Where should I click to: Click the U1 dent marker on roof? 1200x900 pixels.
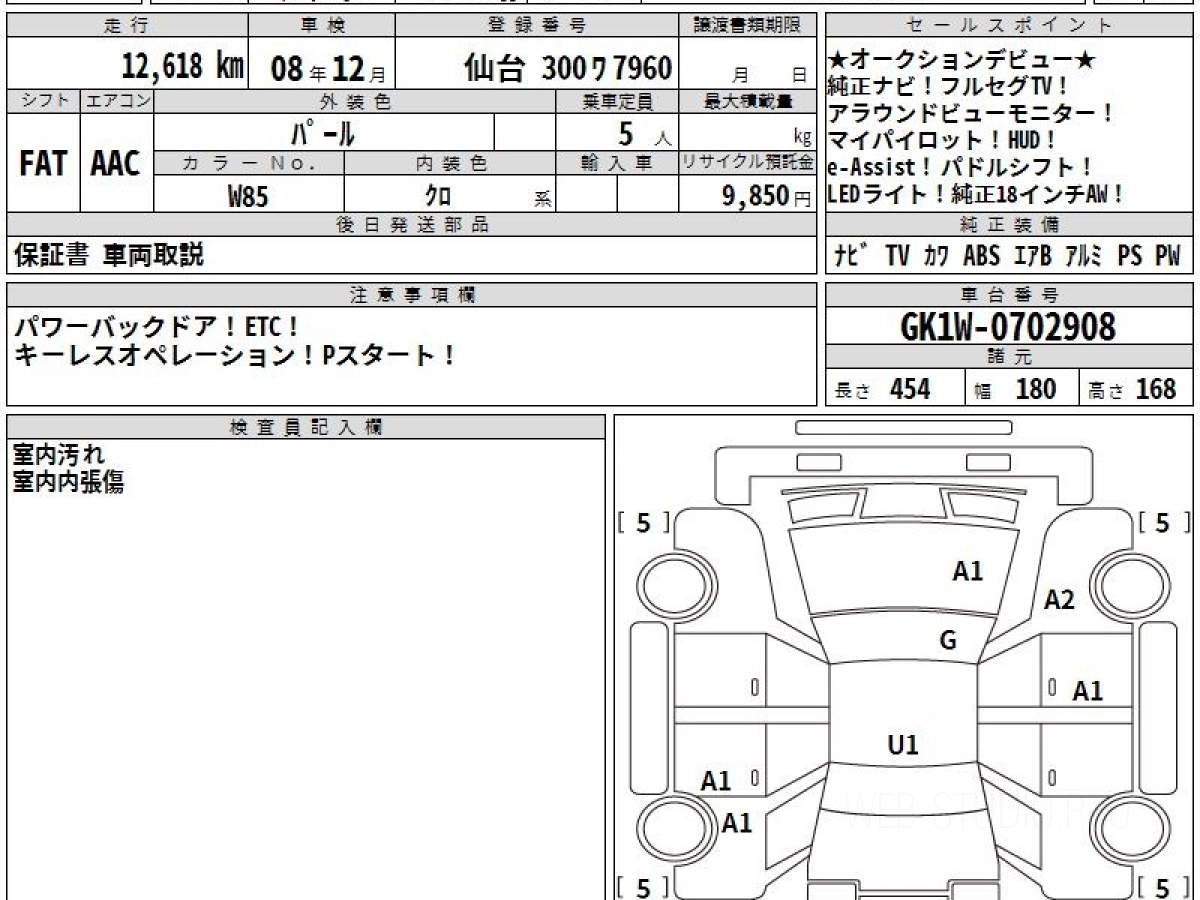click(x=903, y=745)
